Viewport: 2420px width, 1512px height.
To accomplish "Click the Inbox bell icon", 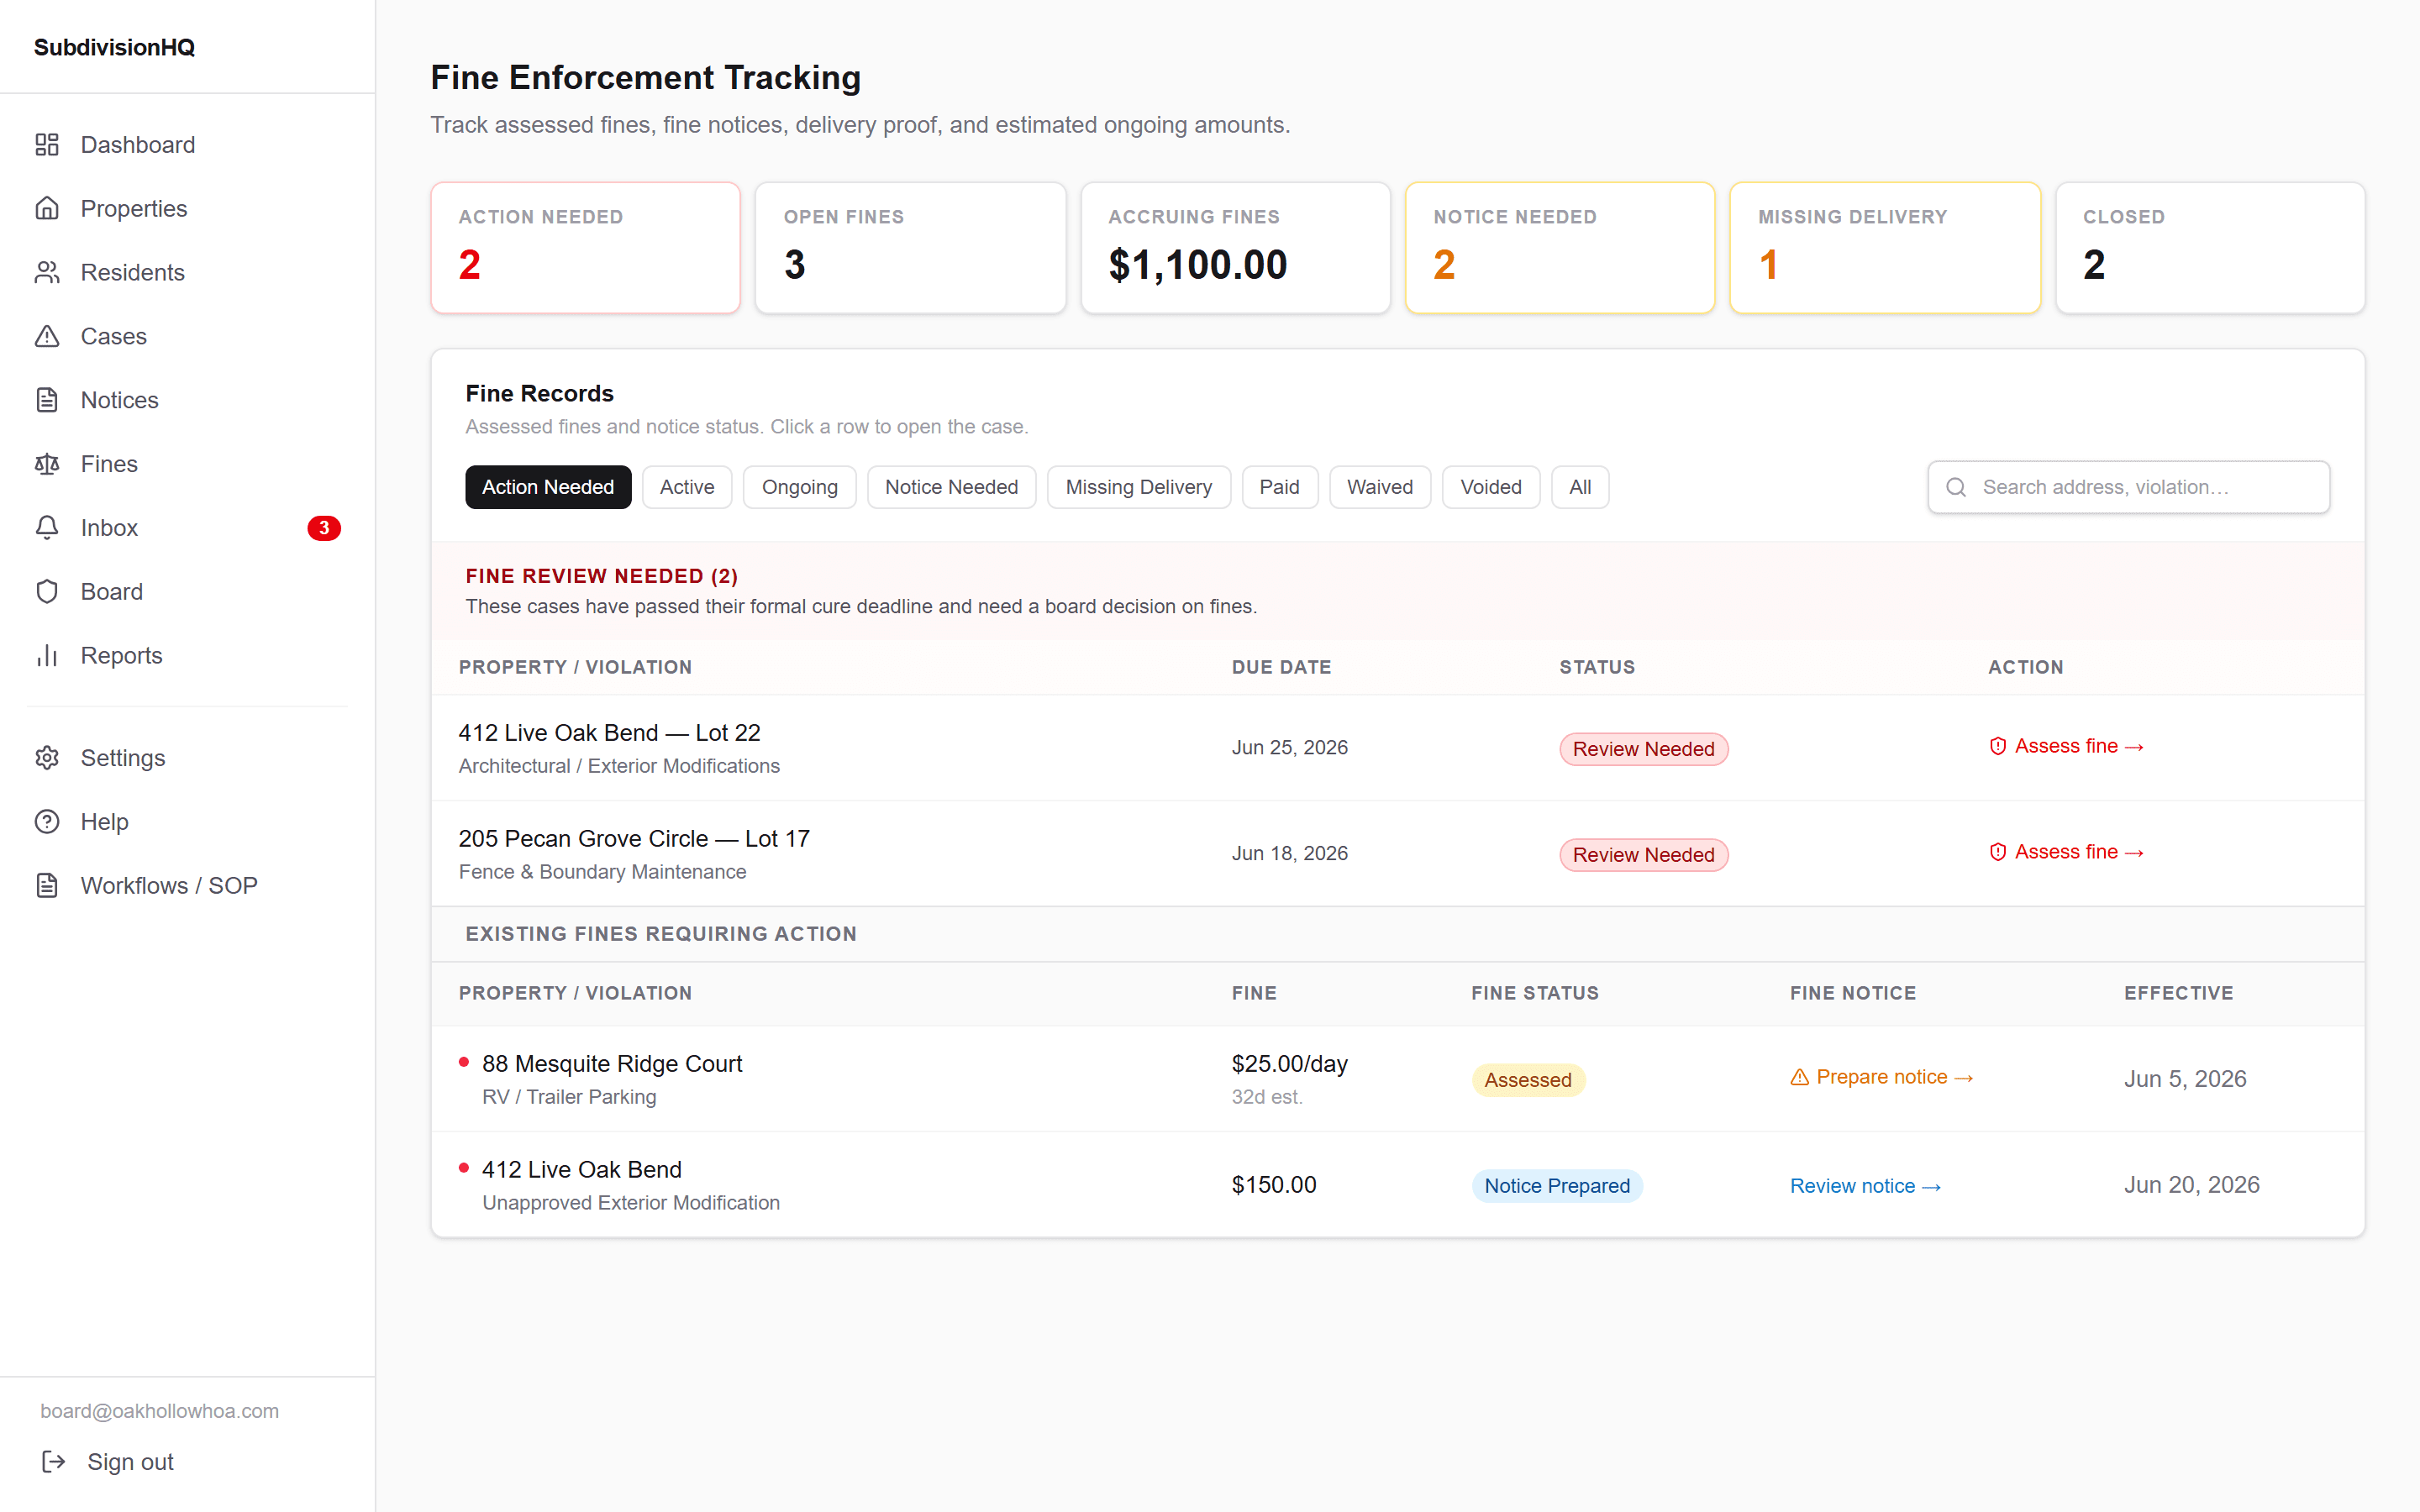I will point(47,528).
